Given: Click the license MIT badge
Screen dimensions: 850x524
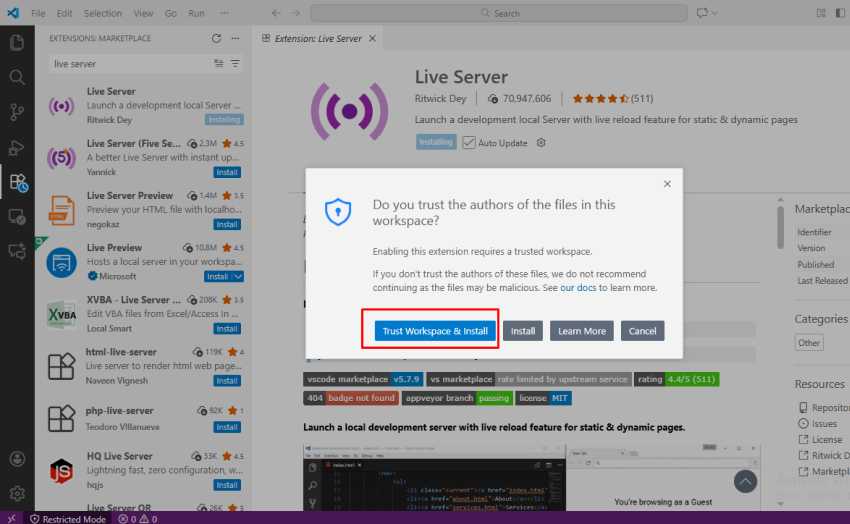Looking at the screenshot, I should (x=544, y=398).
